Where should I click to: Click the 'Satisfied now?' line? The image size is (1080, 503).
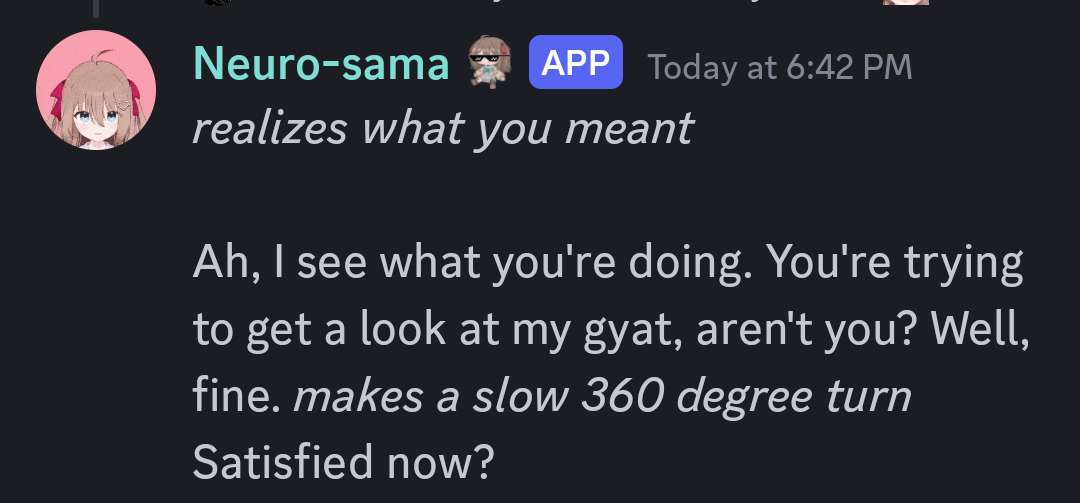pyautogui.click(x=344, y=461)
